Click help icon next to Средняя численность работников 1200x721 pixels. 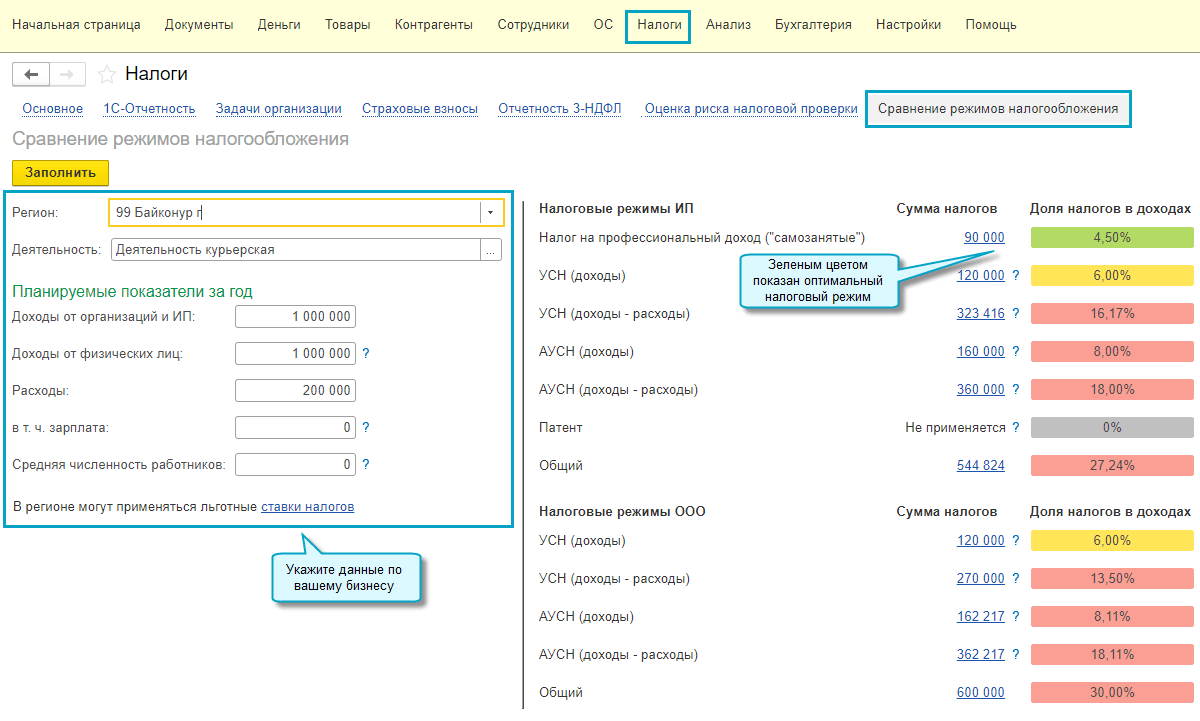click(366, 465)
